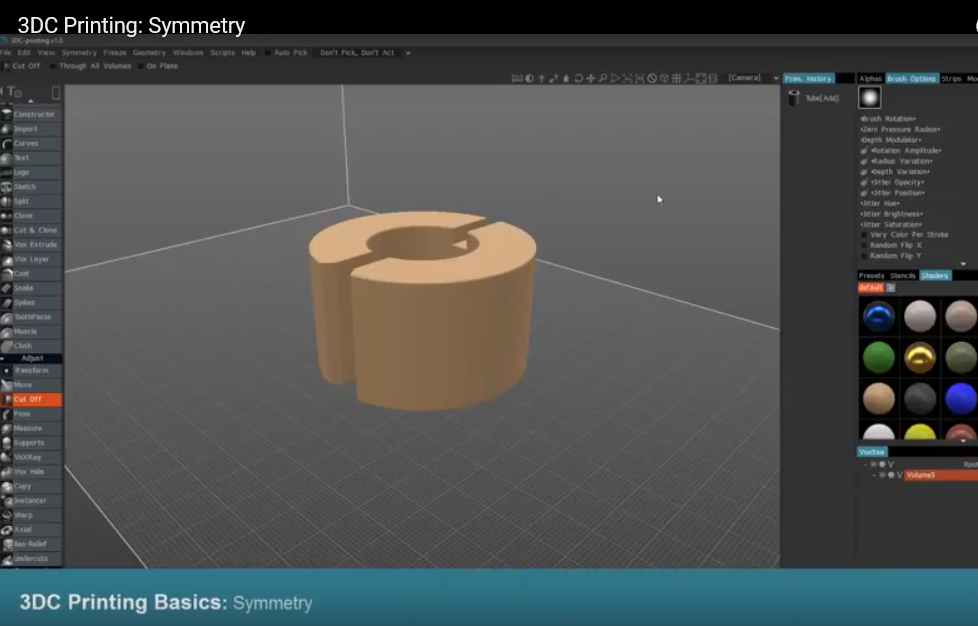Select the ToothPaste tool

[x=31, y=317]
